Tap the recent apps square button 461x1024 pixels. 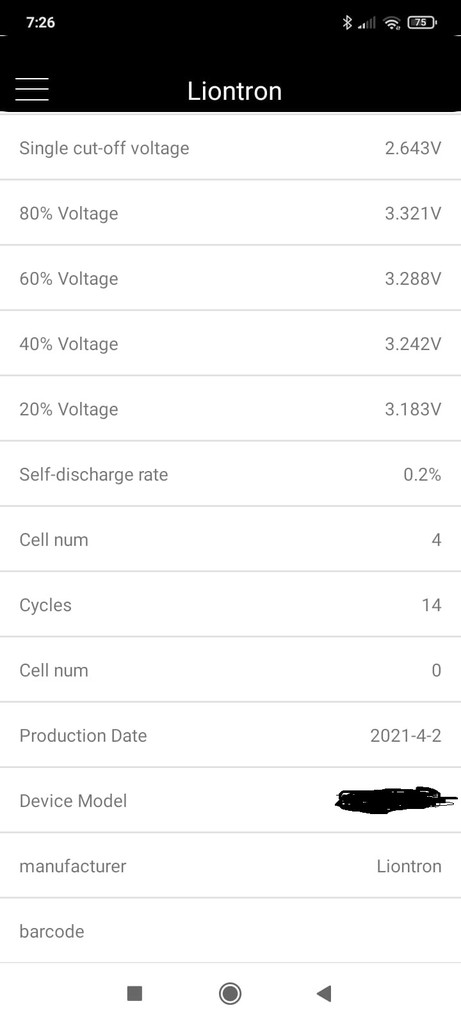[x=135, y=993]
